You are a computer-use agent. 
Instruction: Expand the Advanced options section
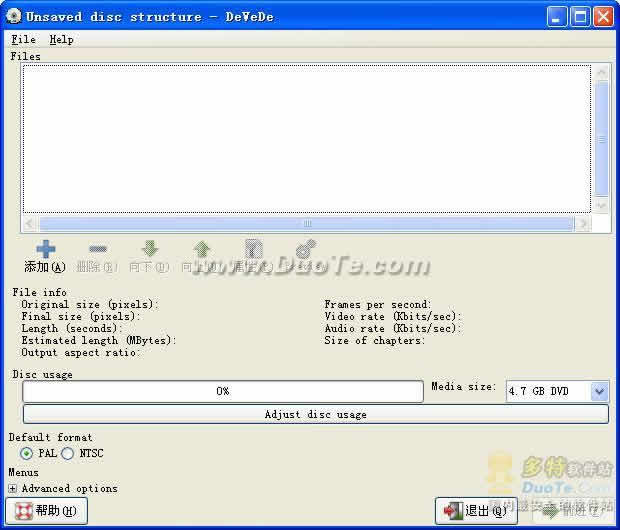(x=13, y=488)
